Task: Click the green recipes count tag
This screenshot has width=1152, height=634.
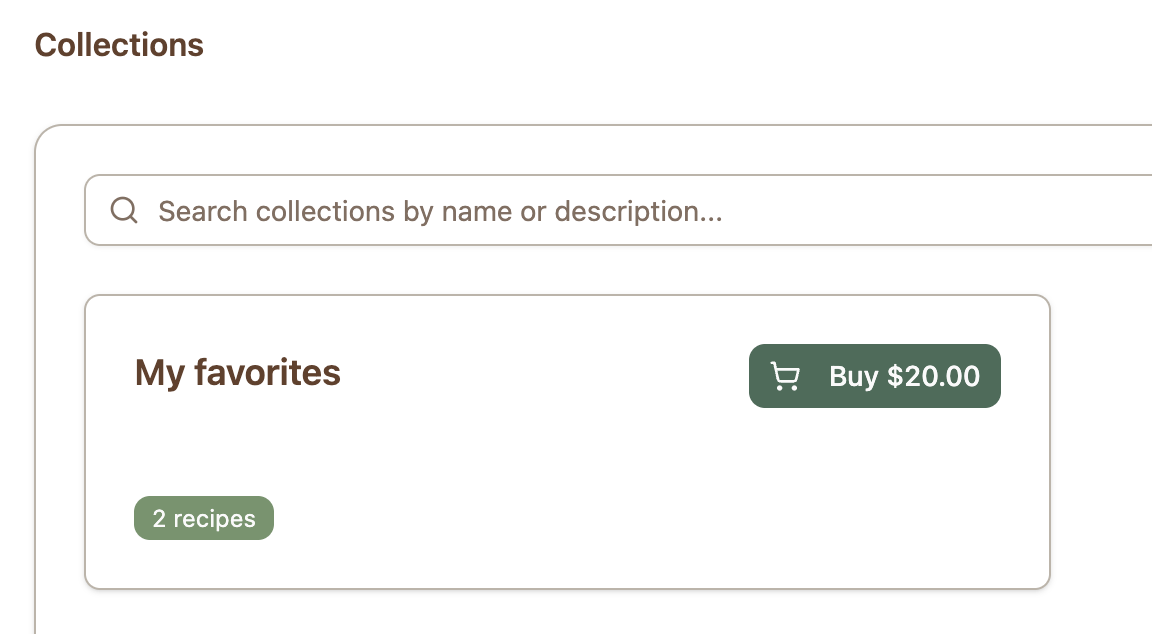Action: point(204,518)
